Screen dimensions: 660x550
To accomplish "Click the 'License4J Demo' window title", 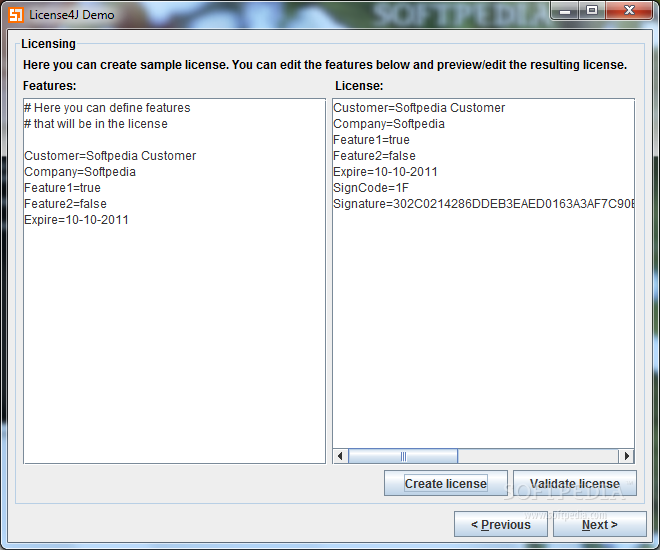I will pyautogui.click(x=72, y=15).
